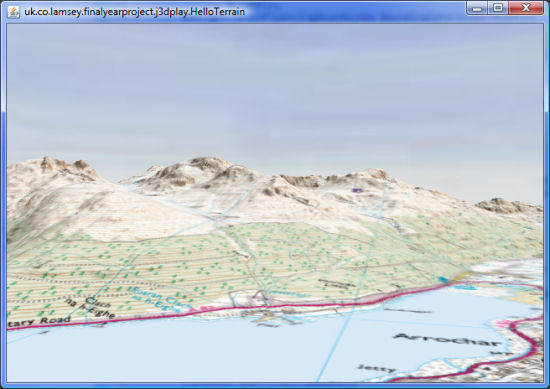Screen dimensions: 550x389
Task: Close the HelloTerrain window
Action: coord(526,8)
